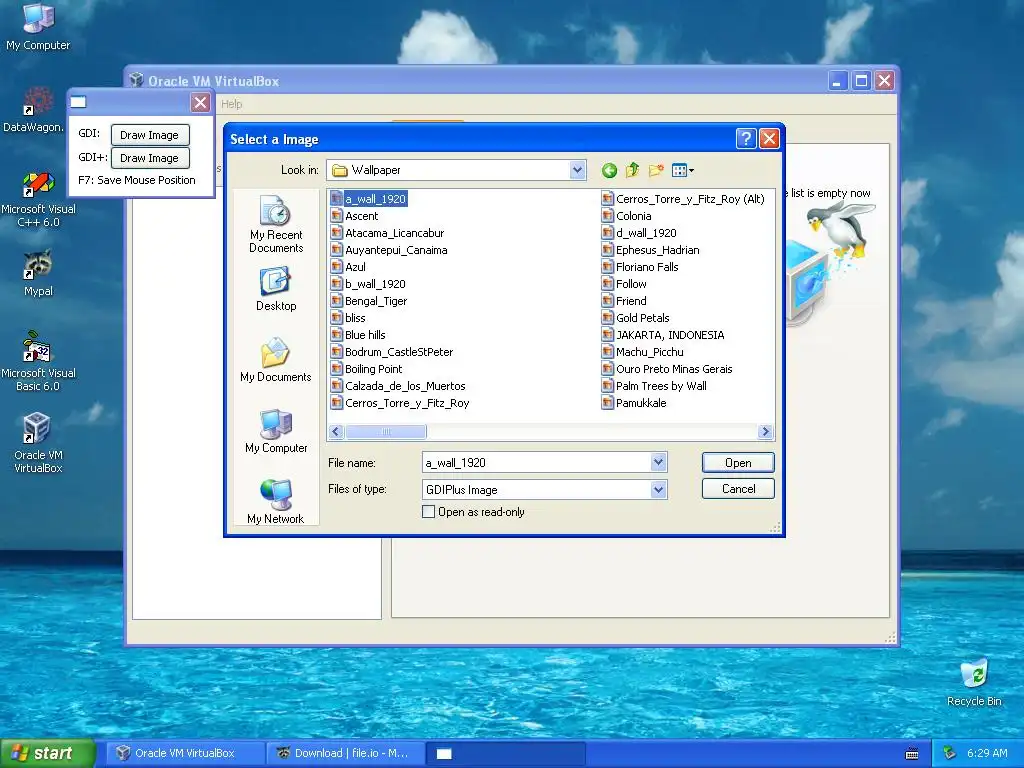Select My Computer in the dialog places bar
This screenshot has height=768, width=1024.
click(x=276, y=431)
